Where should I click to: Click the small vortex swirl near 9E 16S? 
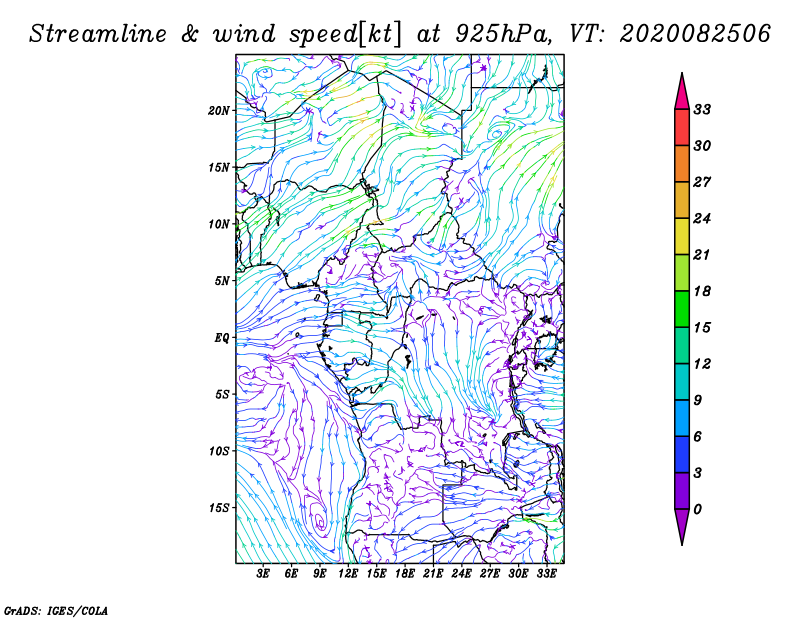click(319, 521)
